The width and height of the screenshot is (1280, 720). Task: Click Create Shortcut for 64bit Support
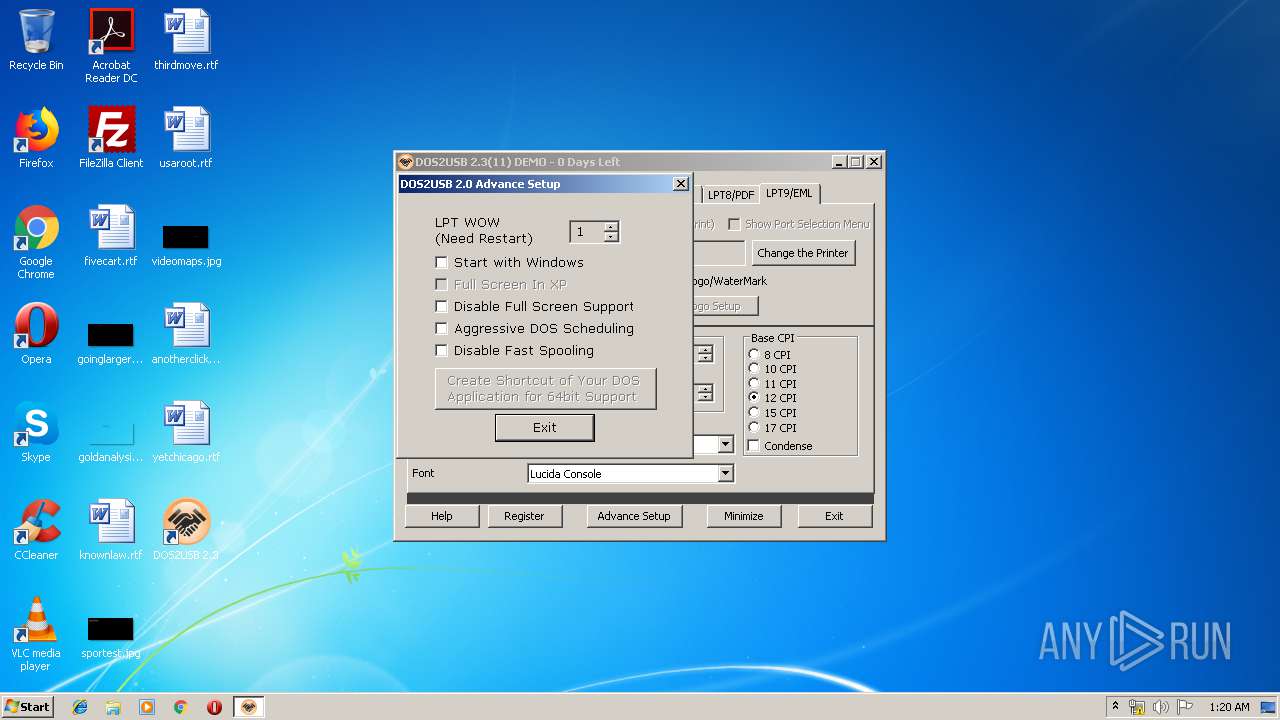[x=545, y=389]
